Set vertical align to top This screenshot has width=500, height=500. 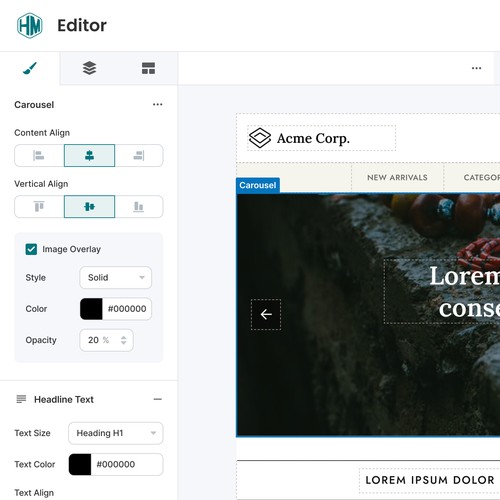click(39, 207)
